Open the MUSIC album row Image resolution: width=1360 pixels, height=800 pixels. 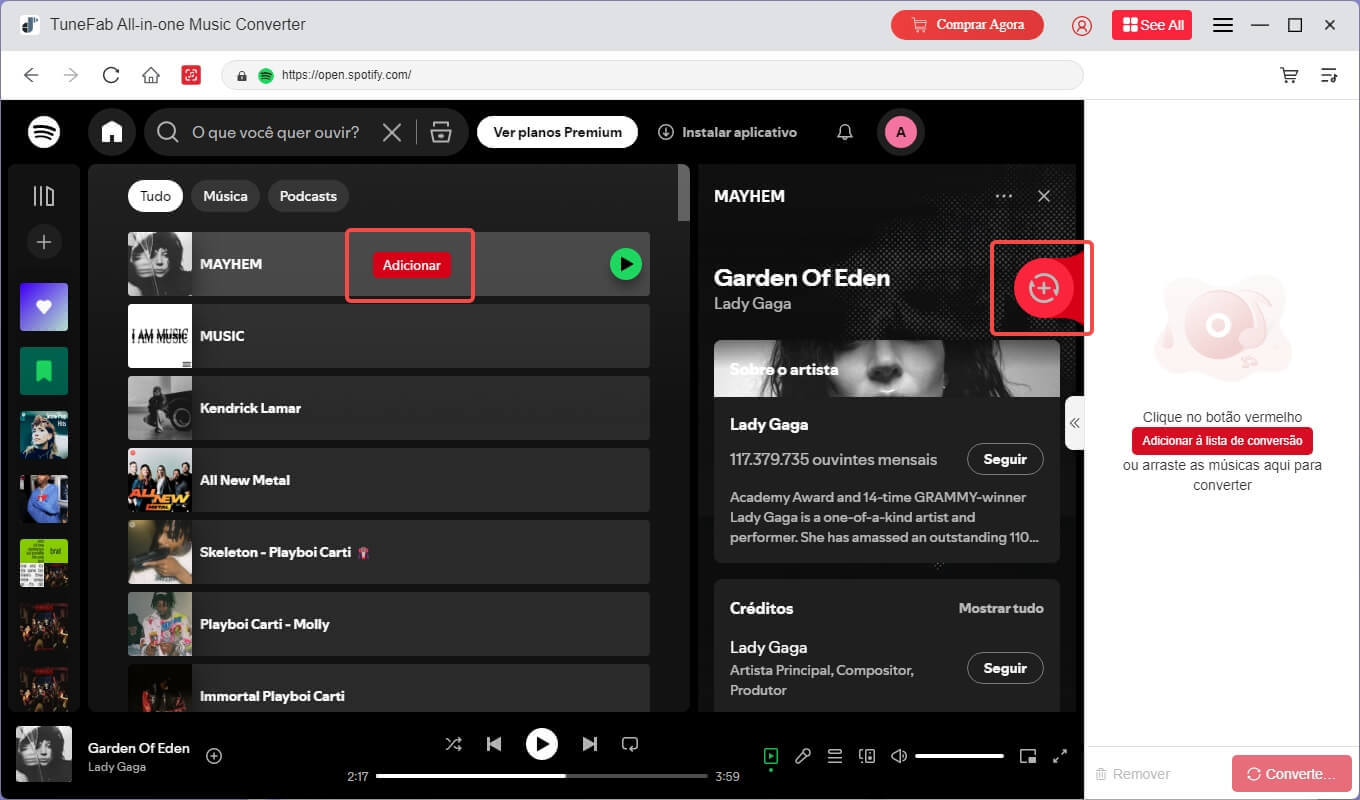pyautogui.click(x=389, y=336)
